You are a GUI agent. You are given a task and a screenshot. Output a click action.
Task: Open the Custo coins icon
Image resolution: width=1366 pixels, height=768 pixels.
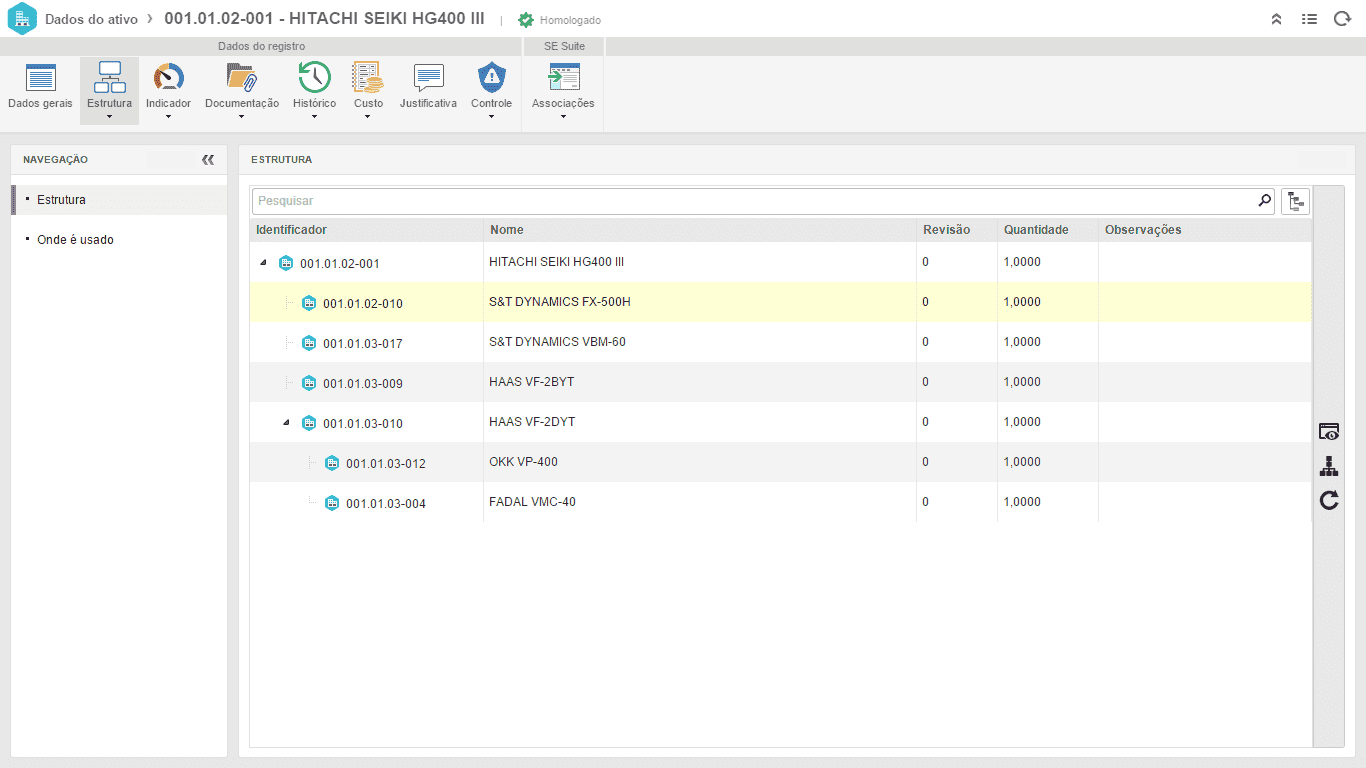point(367,77)
